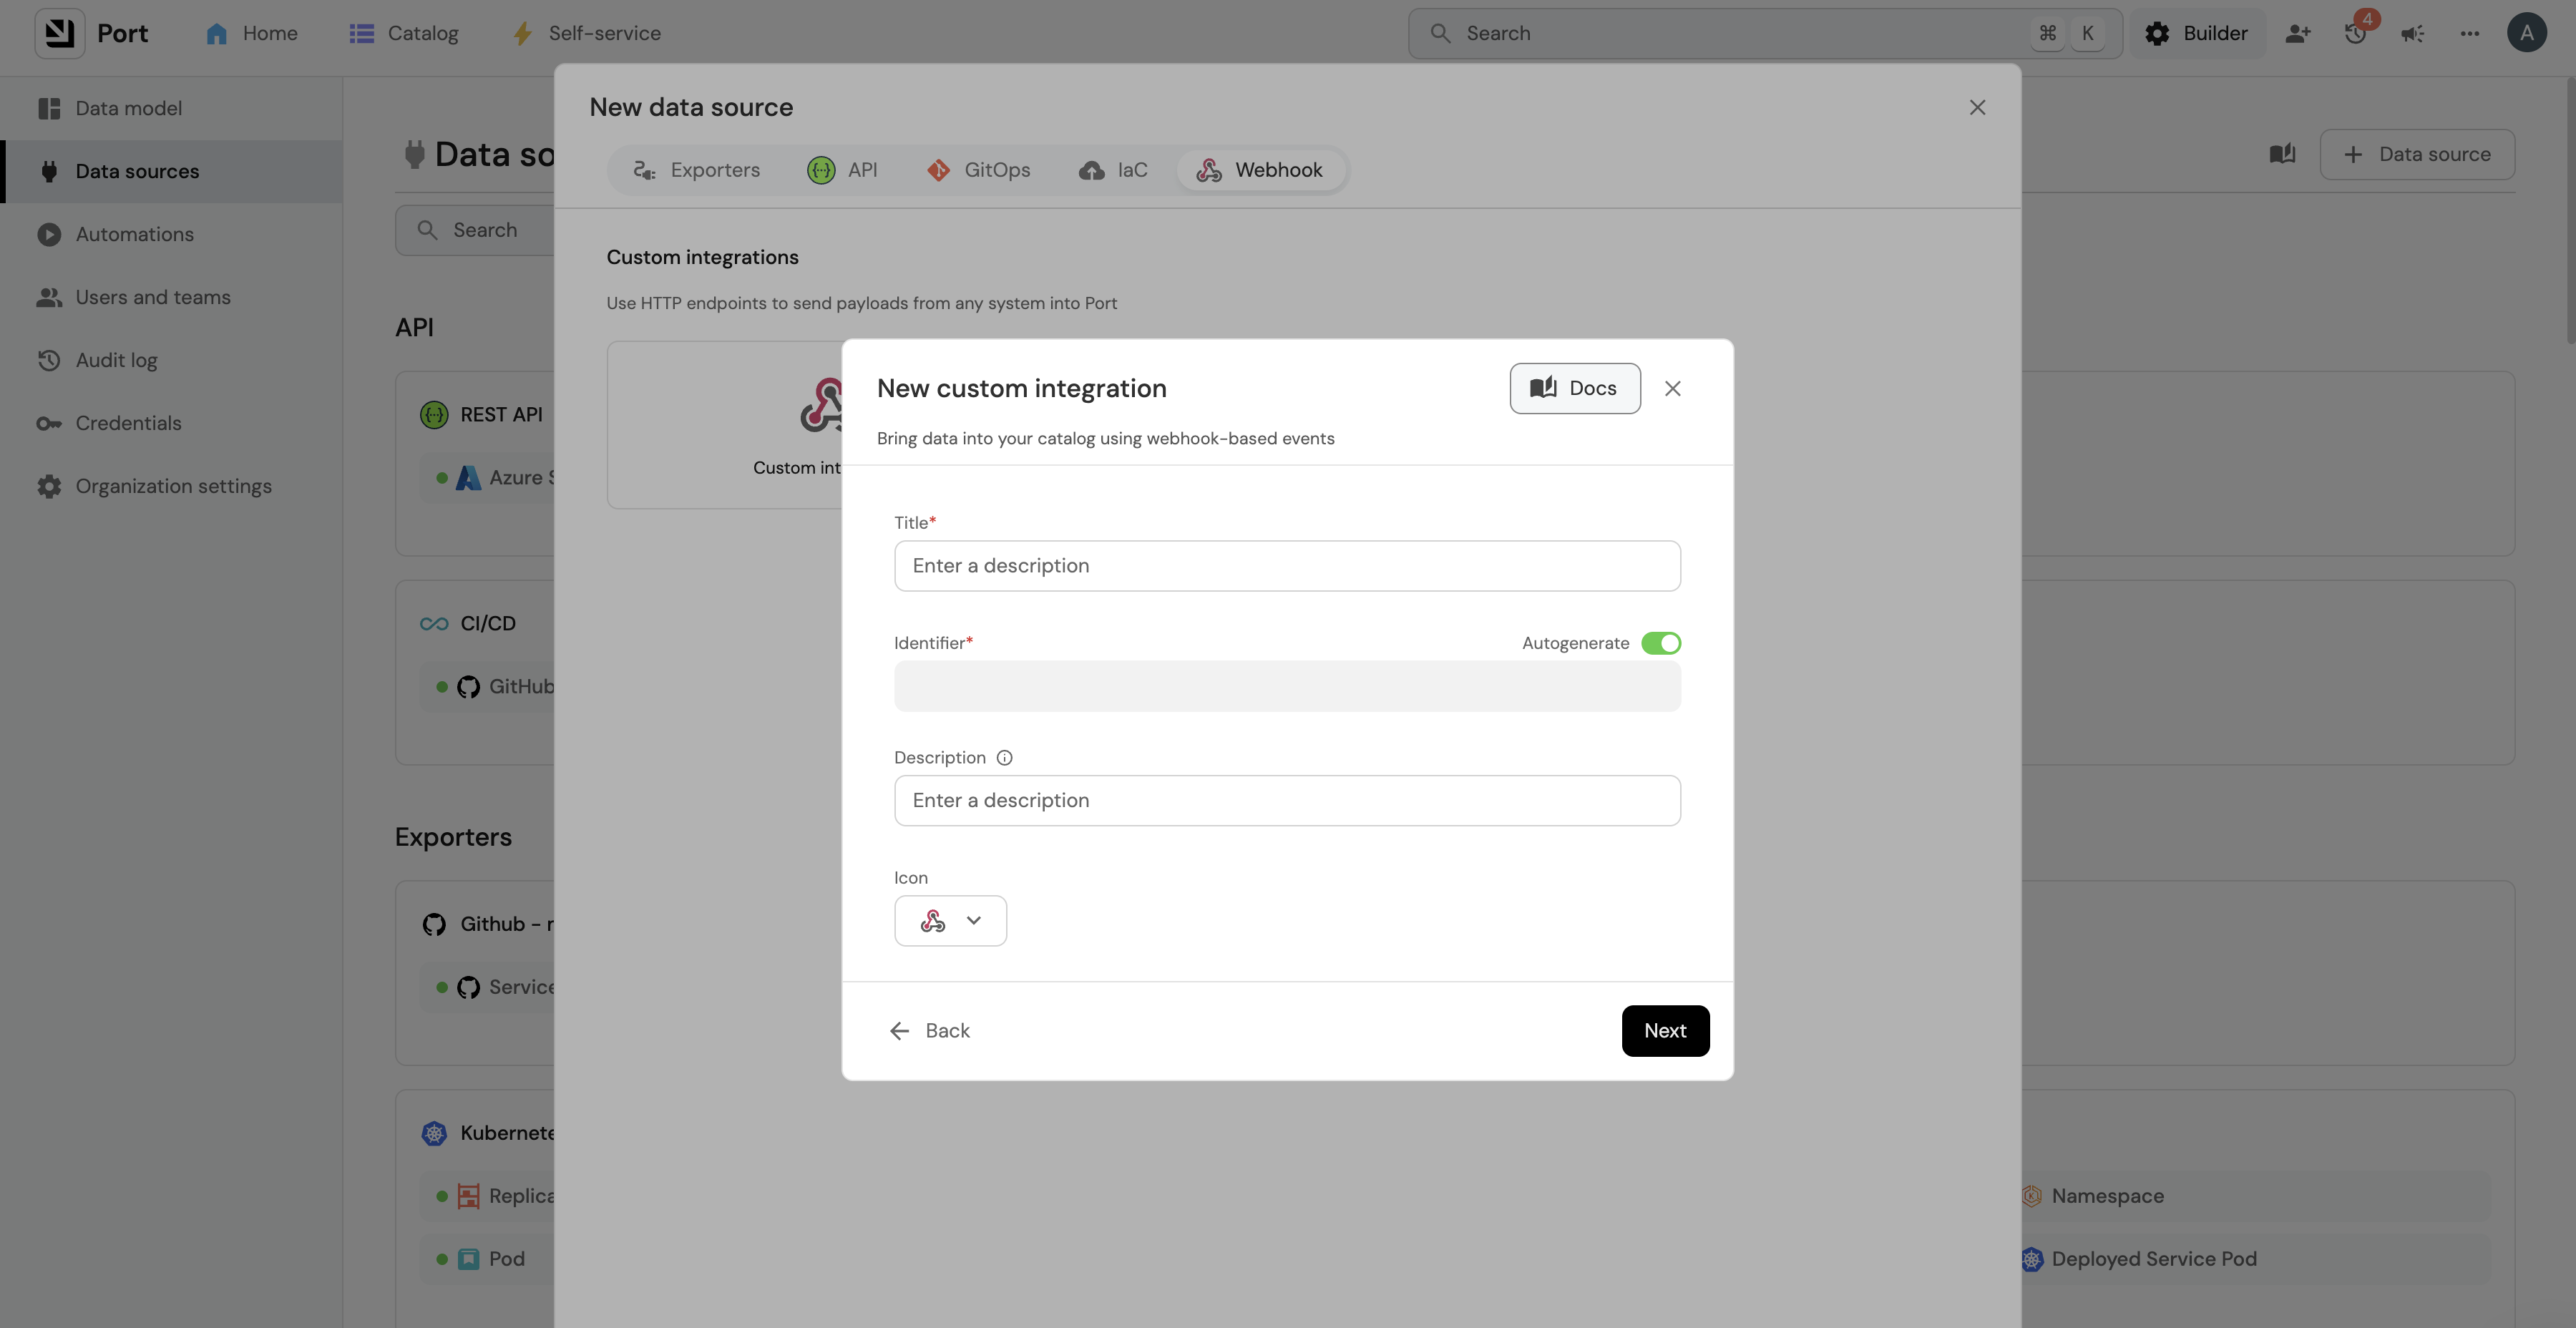This screenshot has width=2576, height=1328.
Task: Close the New custom integration dialog
Action: click(1672, 388)
